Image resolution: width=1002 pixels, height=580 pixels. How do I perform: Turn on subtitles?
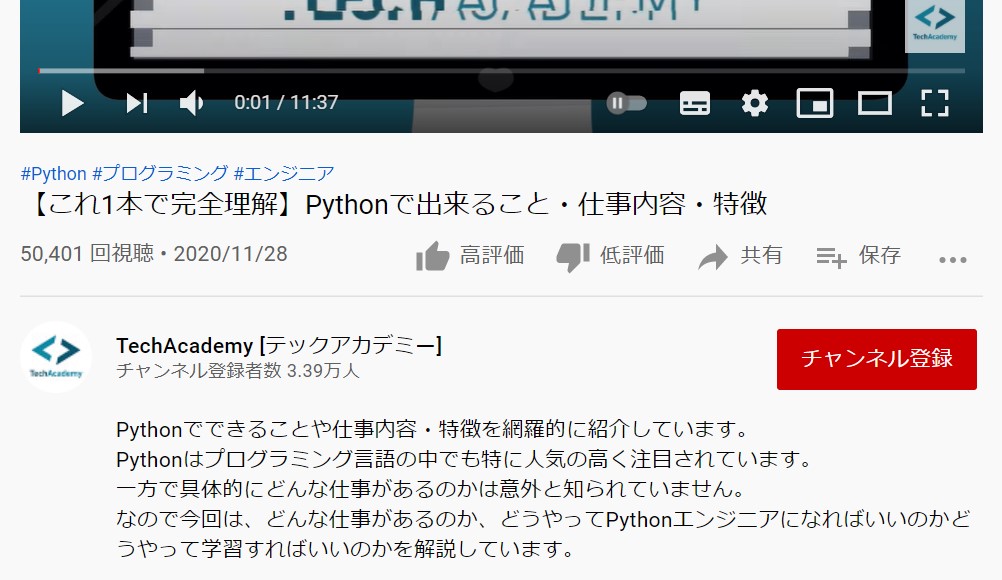(694, 102)
